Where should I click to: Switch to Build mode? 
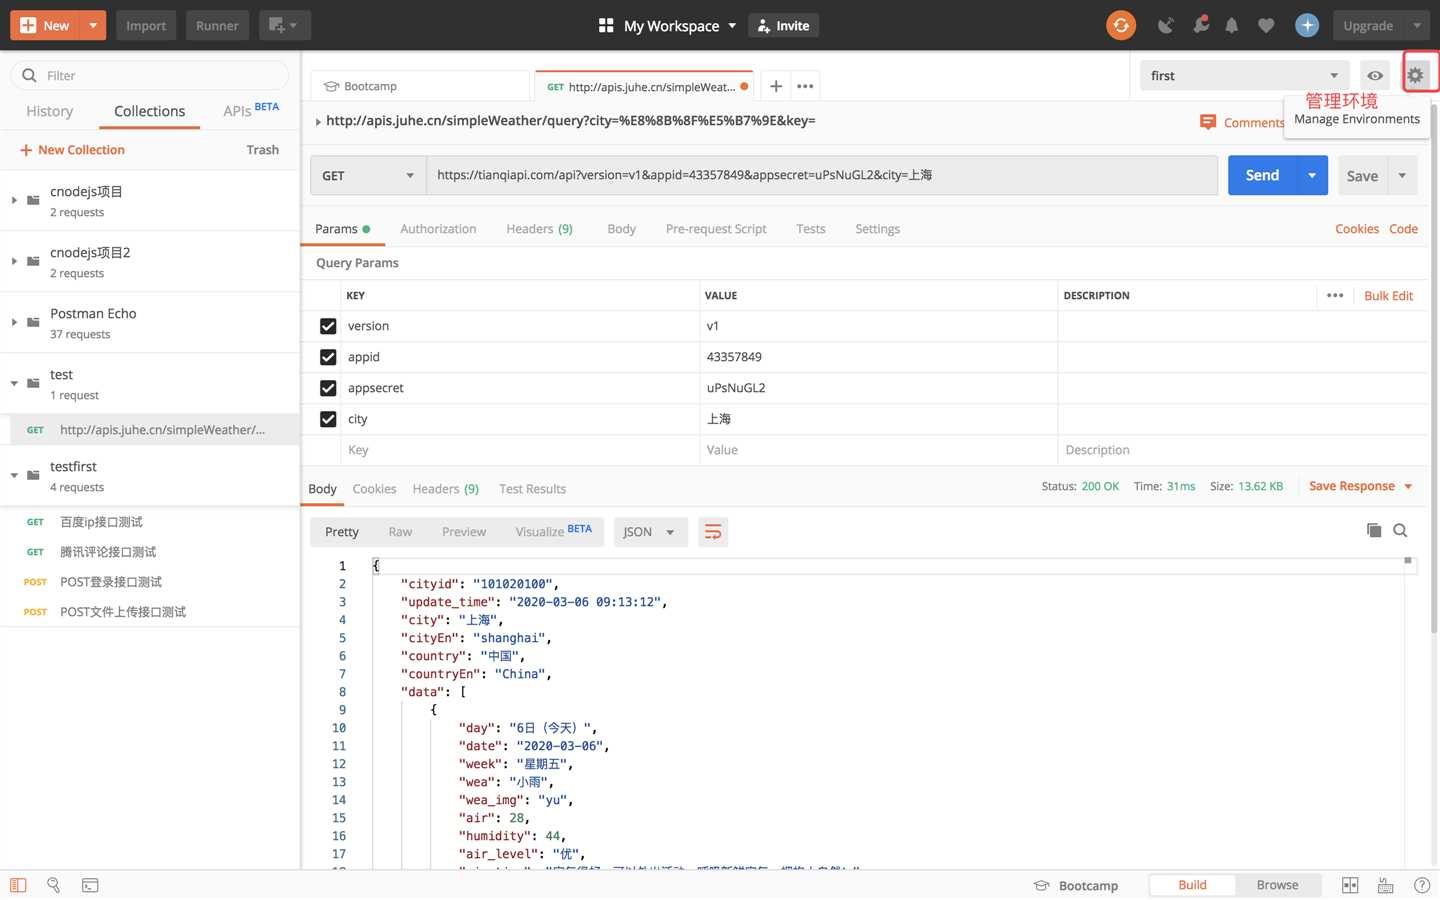tap(1192, 885)
